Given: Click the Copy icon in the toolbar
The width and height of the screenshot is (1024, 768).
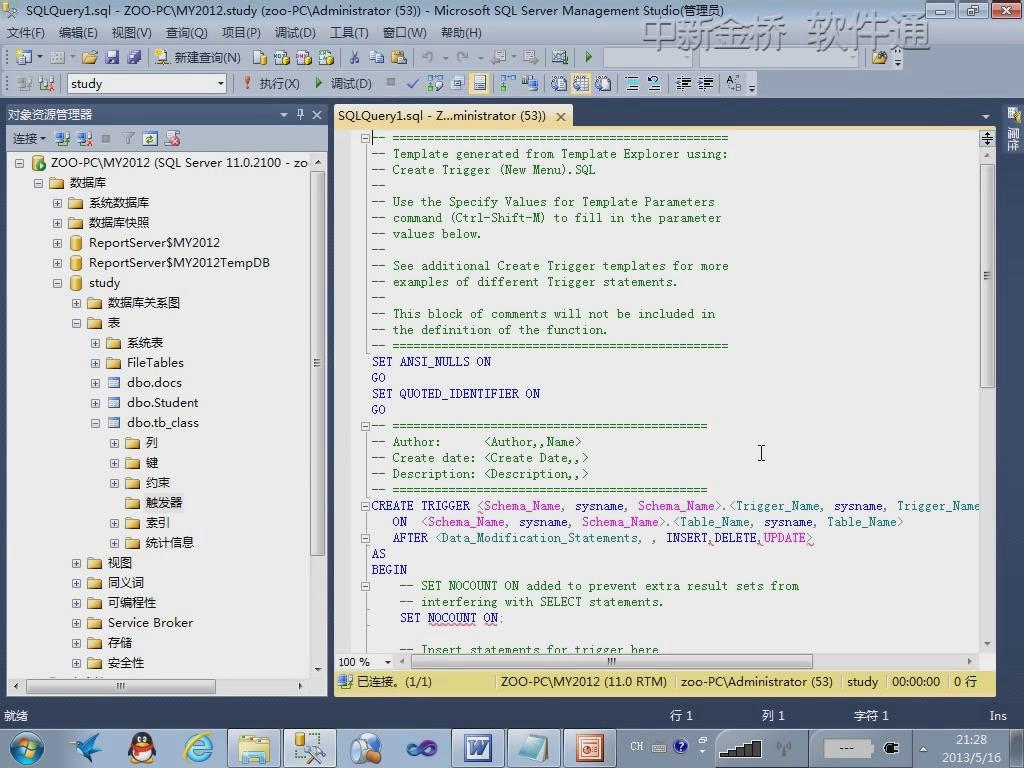Looking at the screenshot, I should click(377, 57).
